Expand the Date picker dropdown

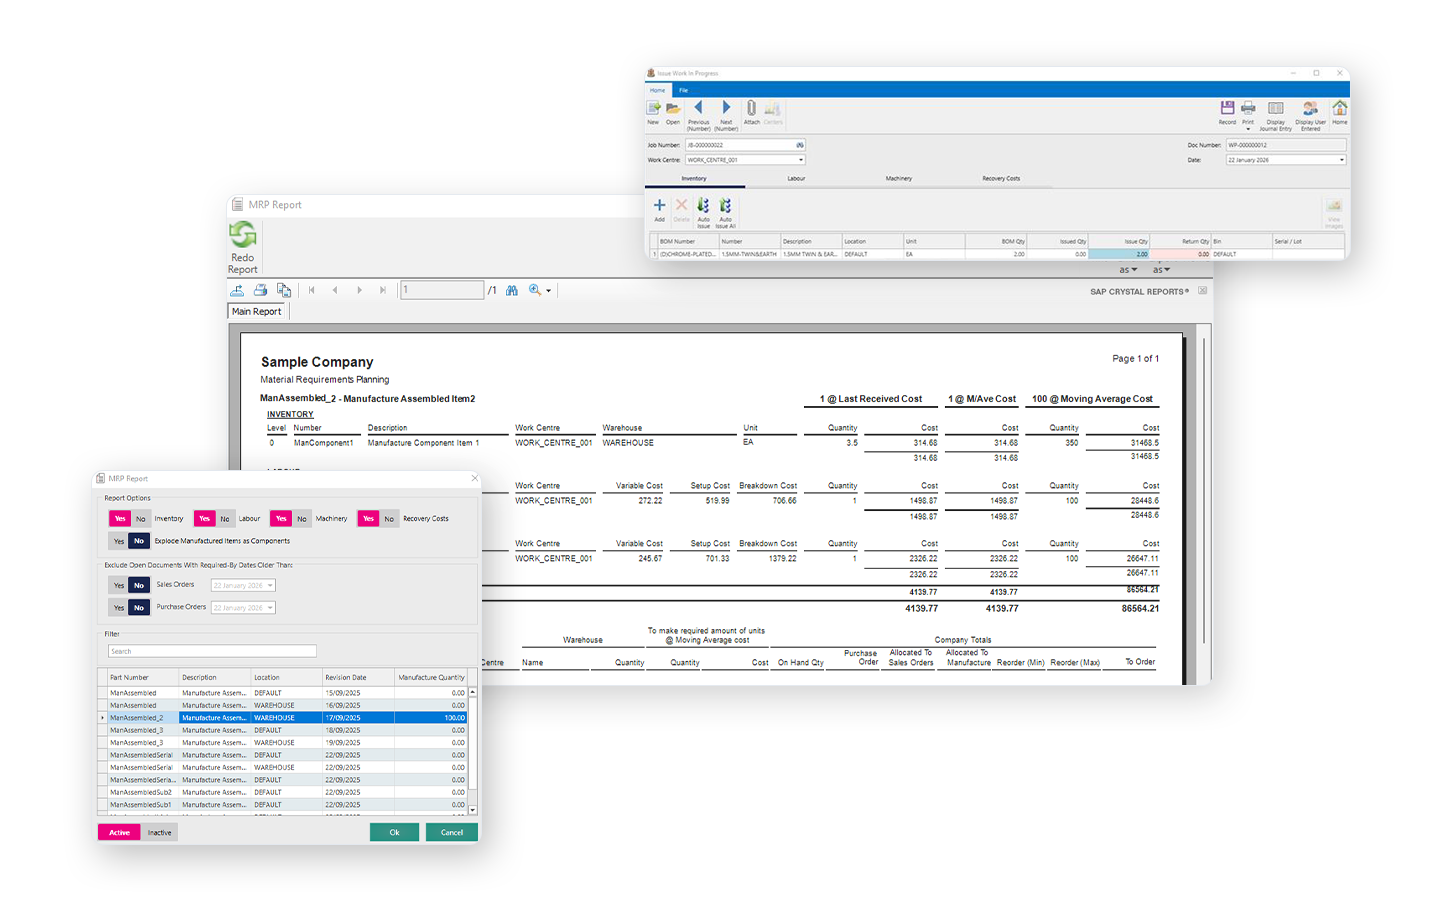1341,160
